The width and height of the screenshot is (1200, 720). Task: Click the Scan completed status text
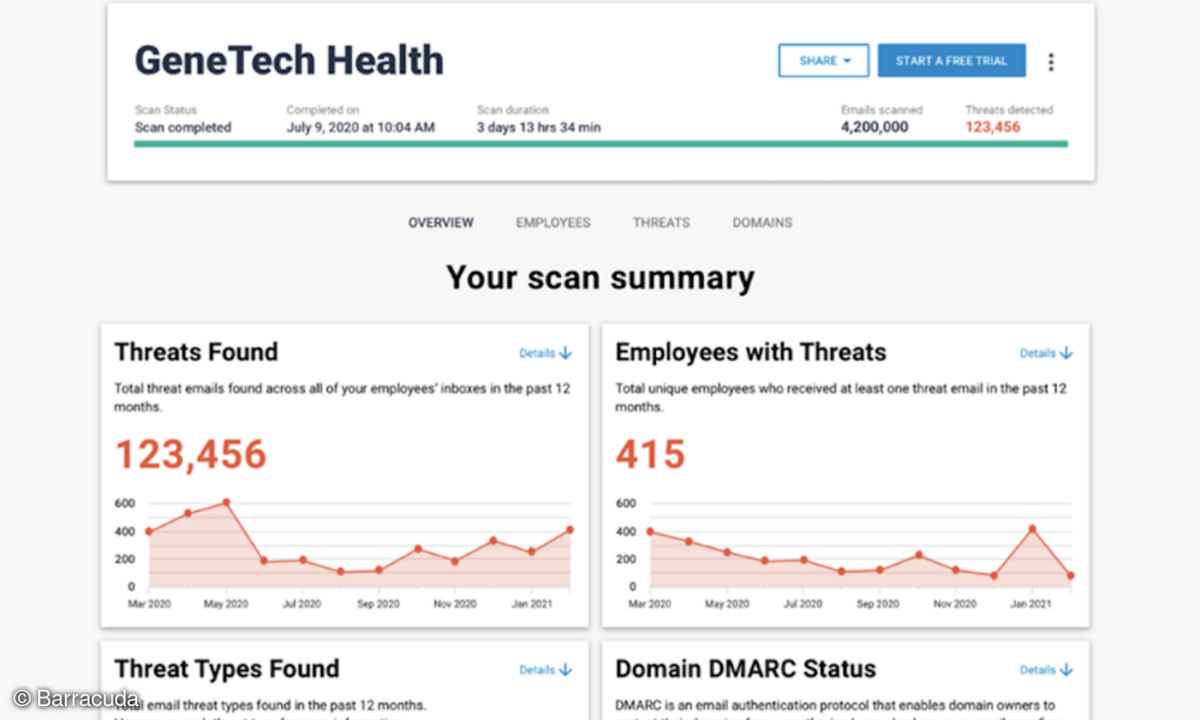(183, 128)
